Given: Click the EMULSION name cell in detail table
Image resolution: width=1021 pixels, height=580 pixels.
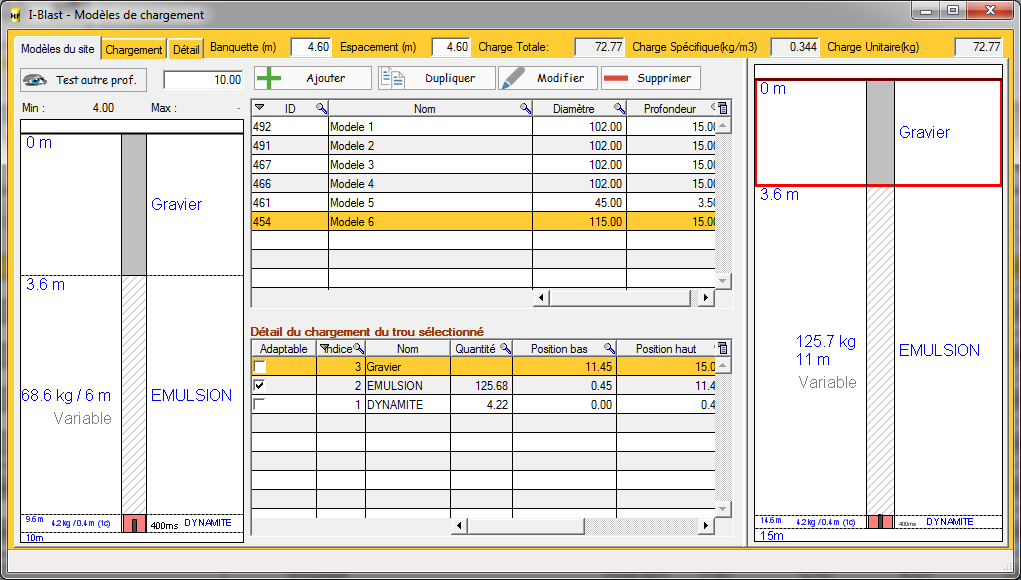Looking at the screenshot, I should [408, 385].
